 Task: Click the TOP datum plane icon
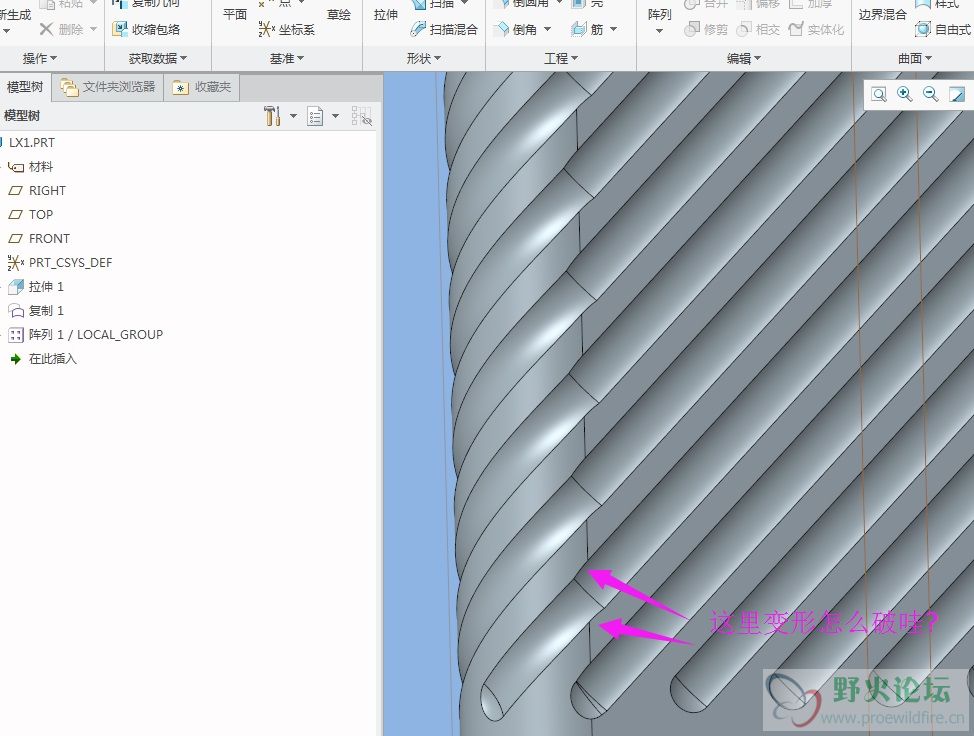tap(16, 214)
